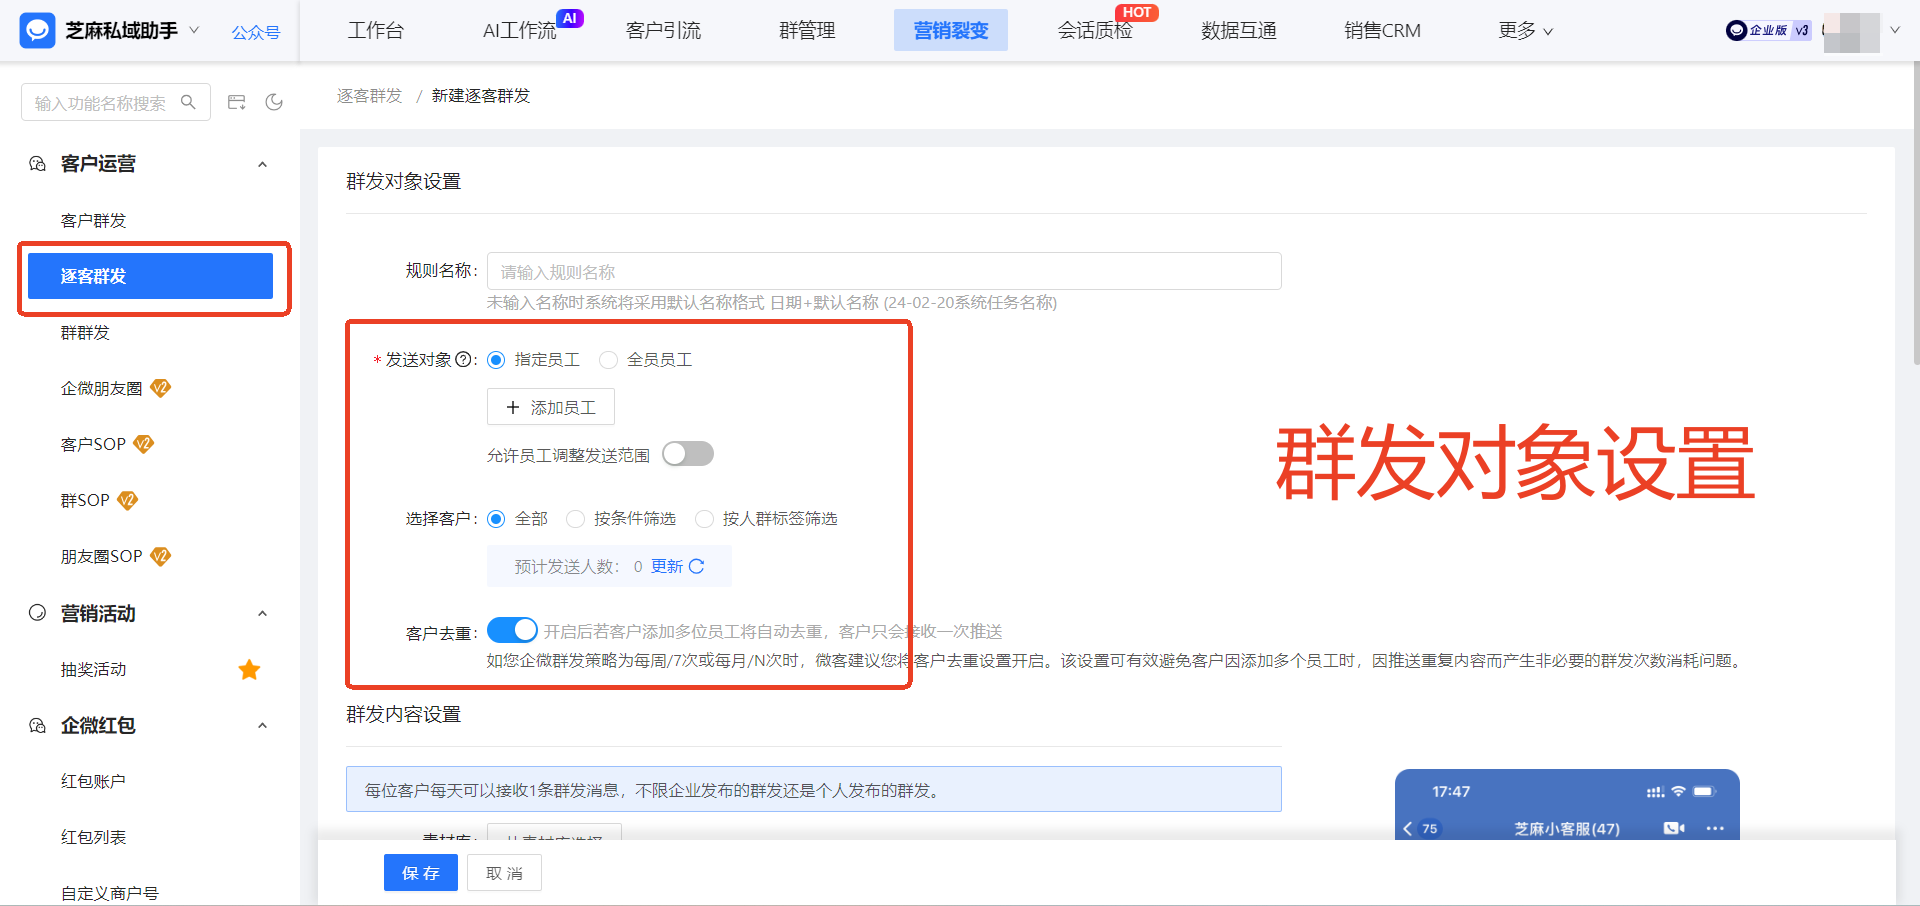Enable the 允许员工调整发送范围 toggle

(x=688, y=453)
